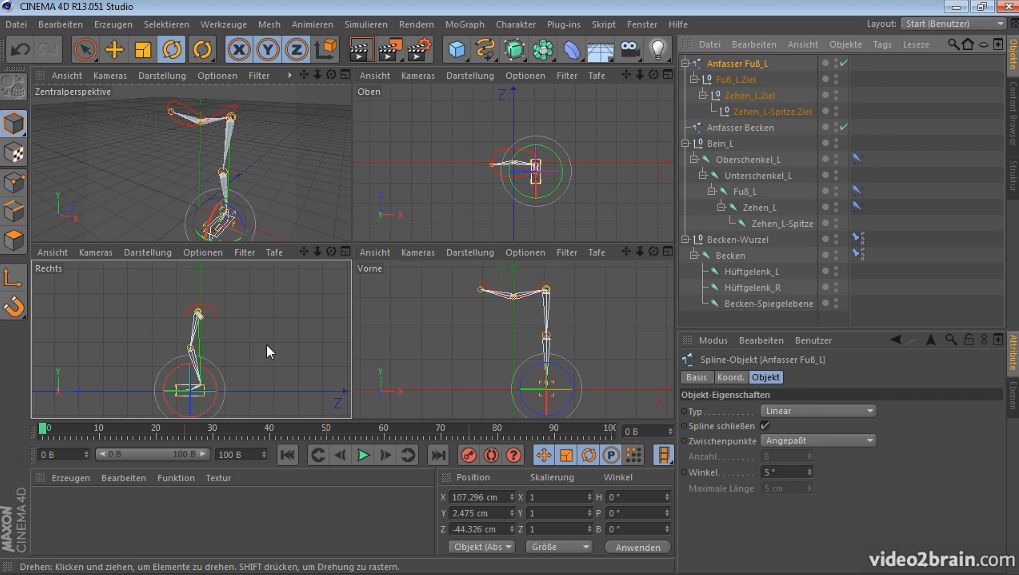Collapse the Bein_L hierarchy
The image size is (1019, 575).
[x=685, y=143]
